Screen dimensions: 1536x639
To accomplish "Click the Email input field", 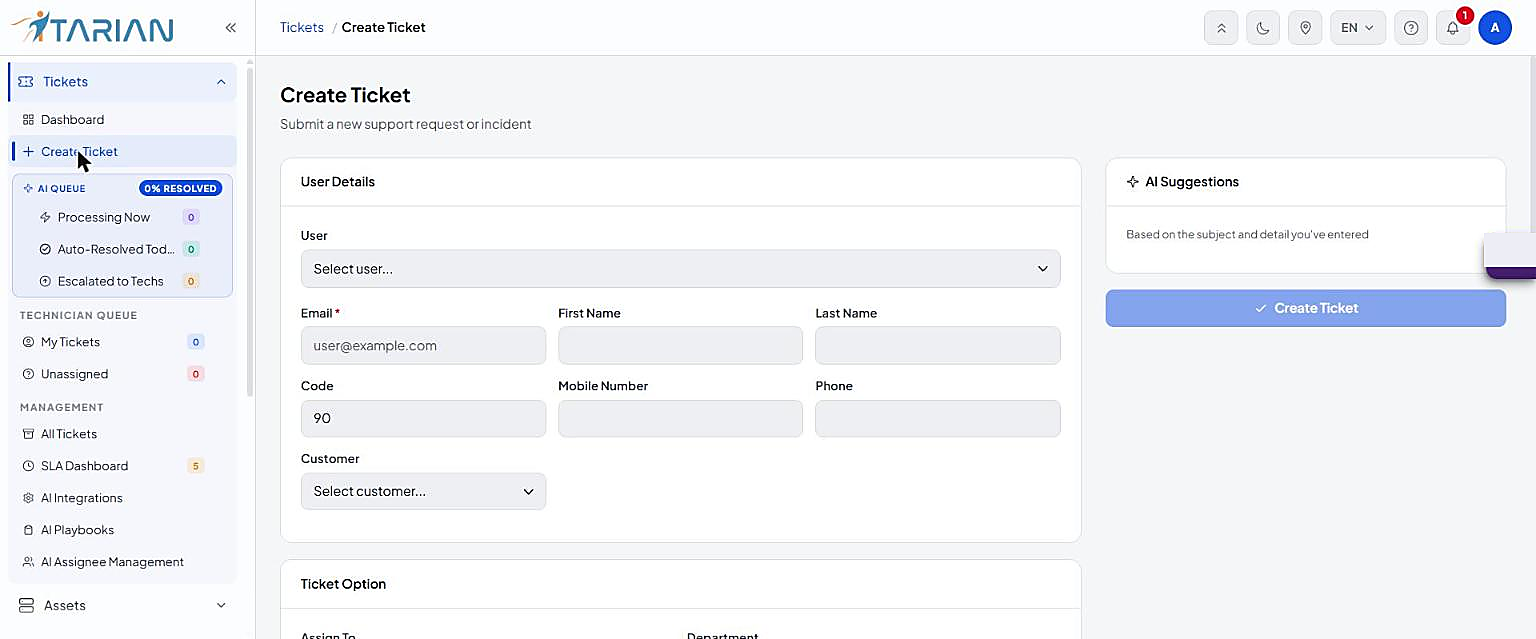I will (423, 346).
